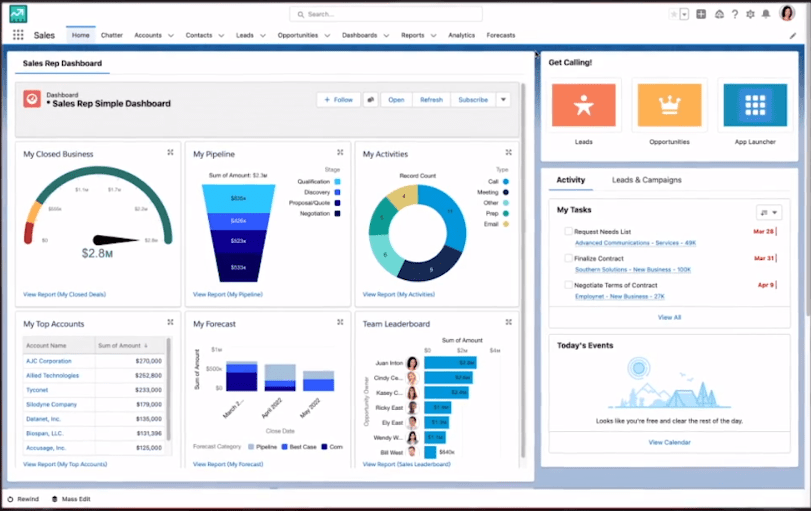This screenshot has height=511, width=811.
Task: Open Advanced Communications - Services - 49K link
Action: pyautogui.click(x=635, y=243)
